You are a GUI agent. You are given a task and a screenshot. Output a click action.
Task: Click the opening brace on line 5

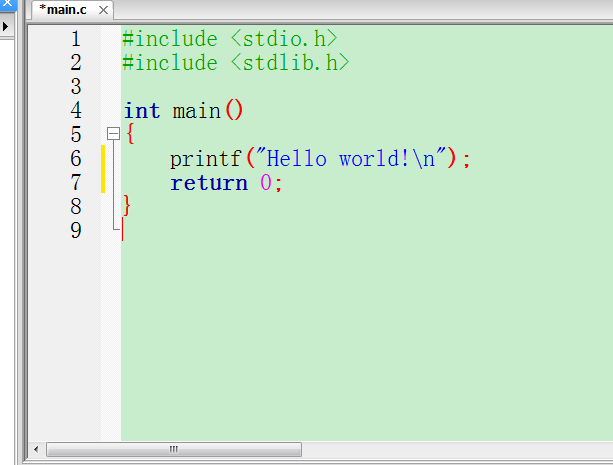[x=130, y=134]
